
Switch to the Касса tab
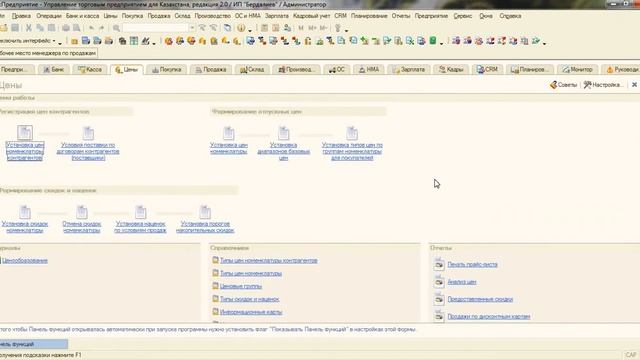[x=90, y=69]
